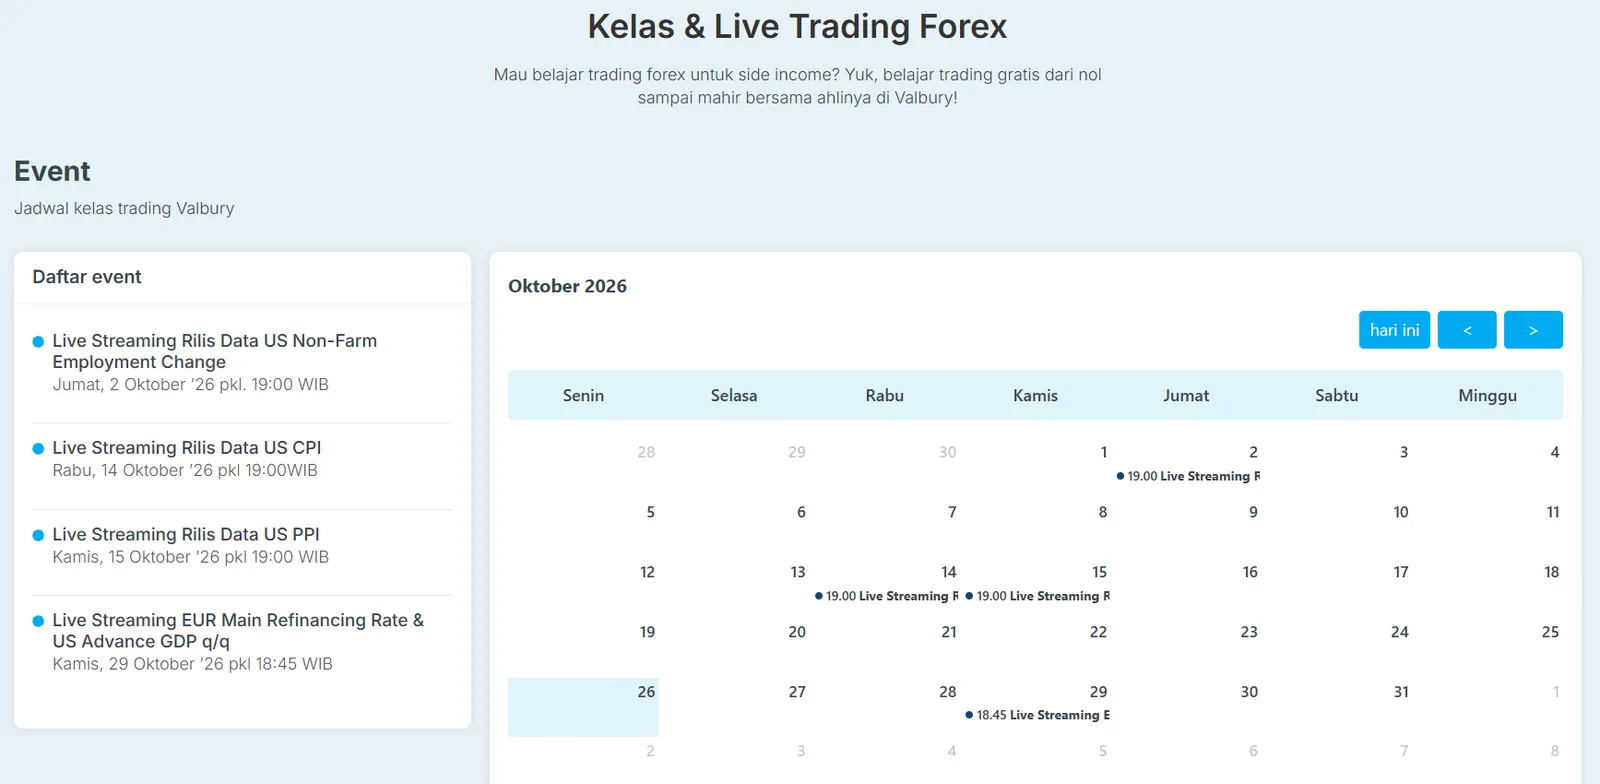Go to today with 'hari ini' button
The image size is (1600, 784).
click(1394, 330)
